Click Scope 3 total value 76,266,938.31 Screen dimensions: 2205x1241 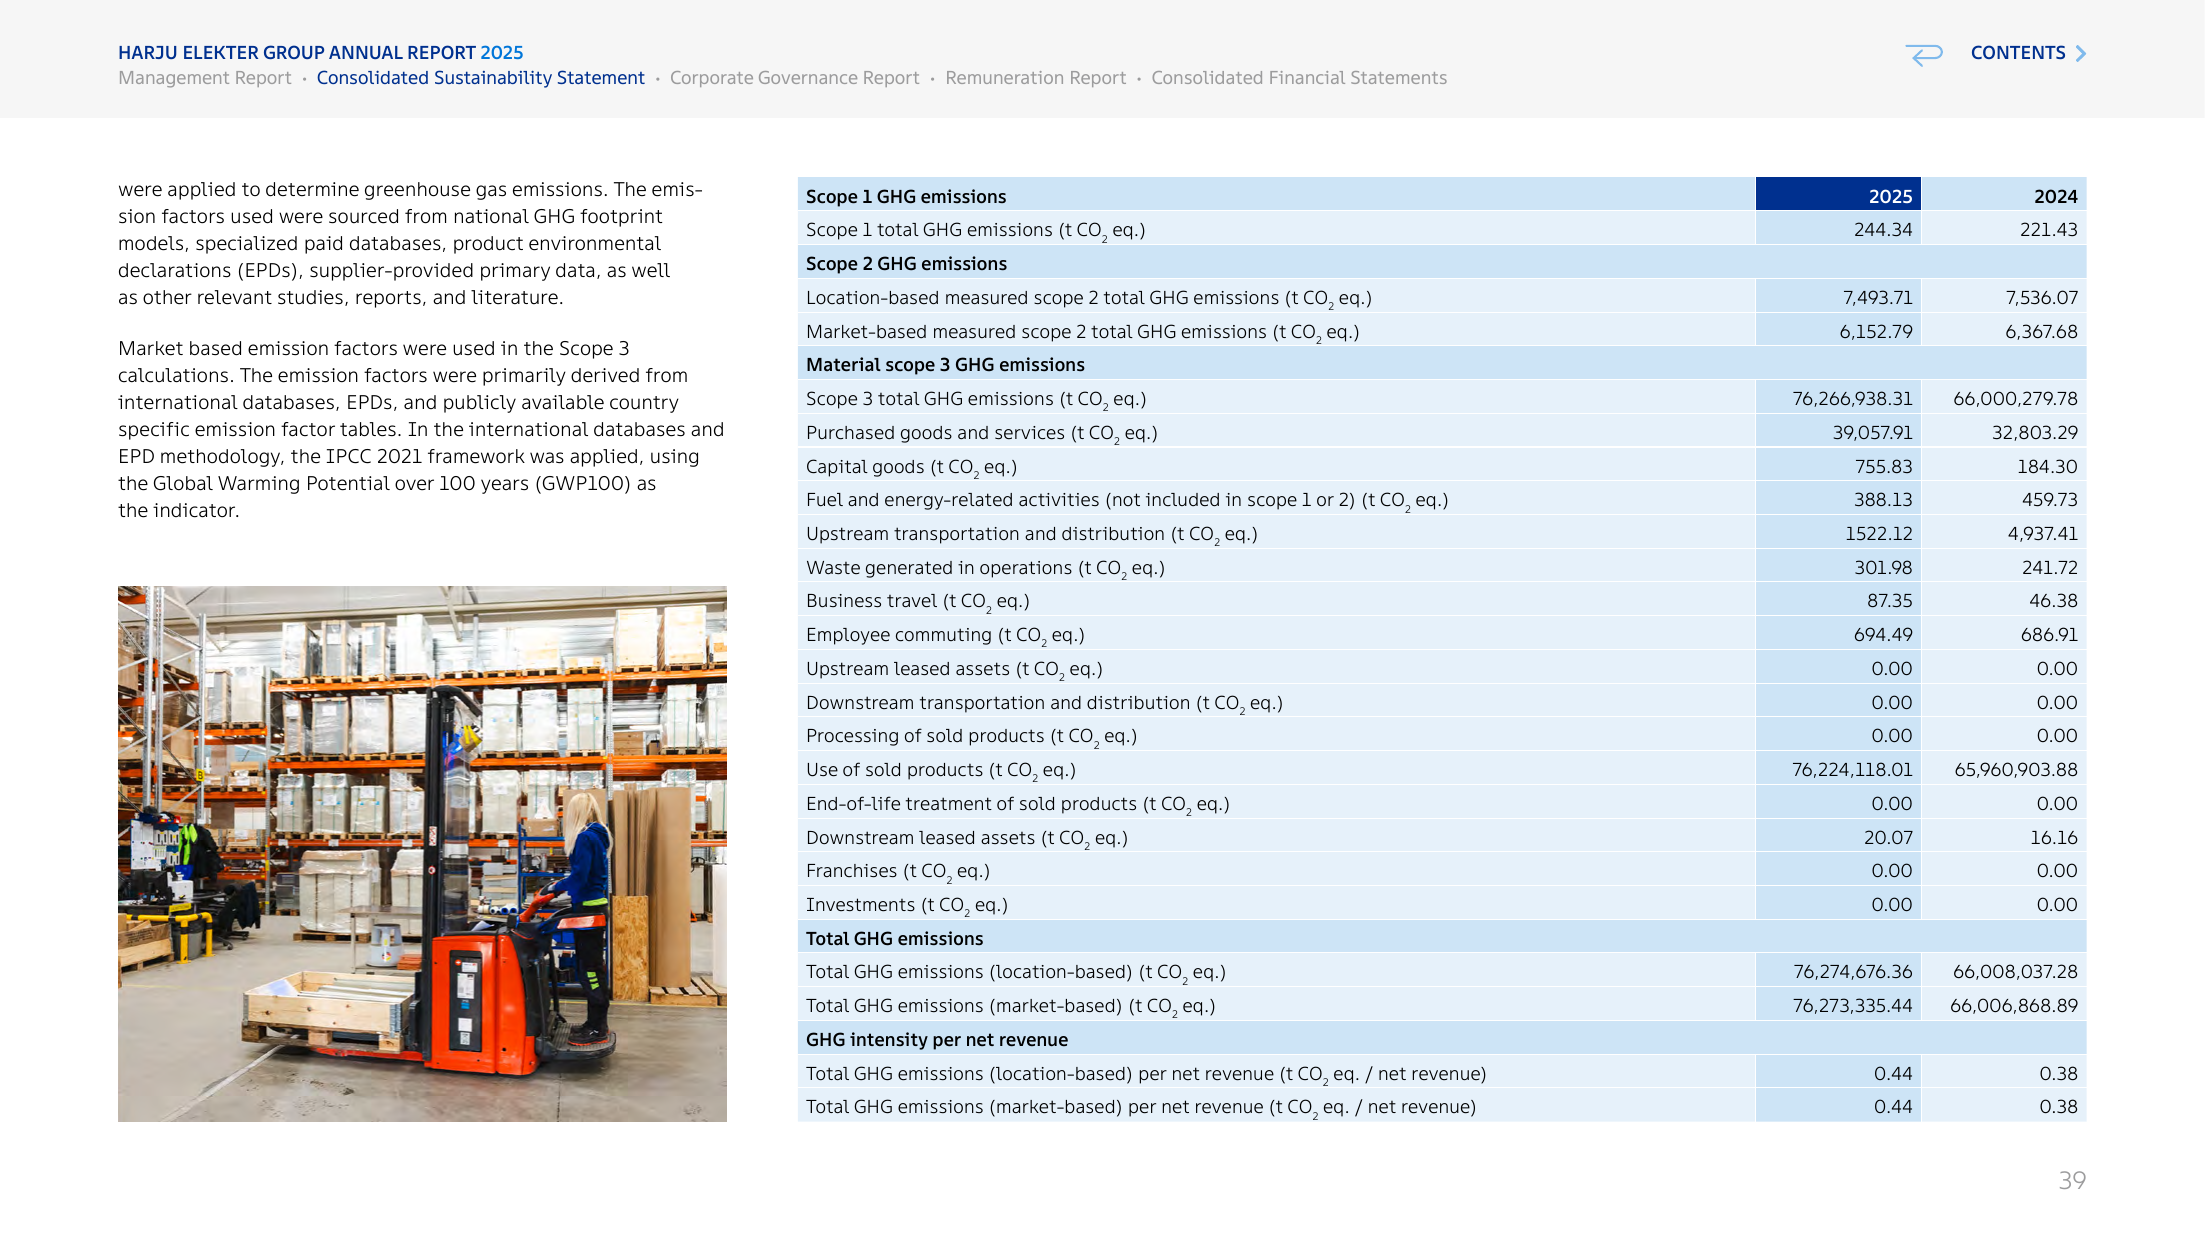point(1852,399)
